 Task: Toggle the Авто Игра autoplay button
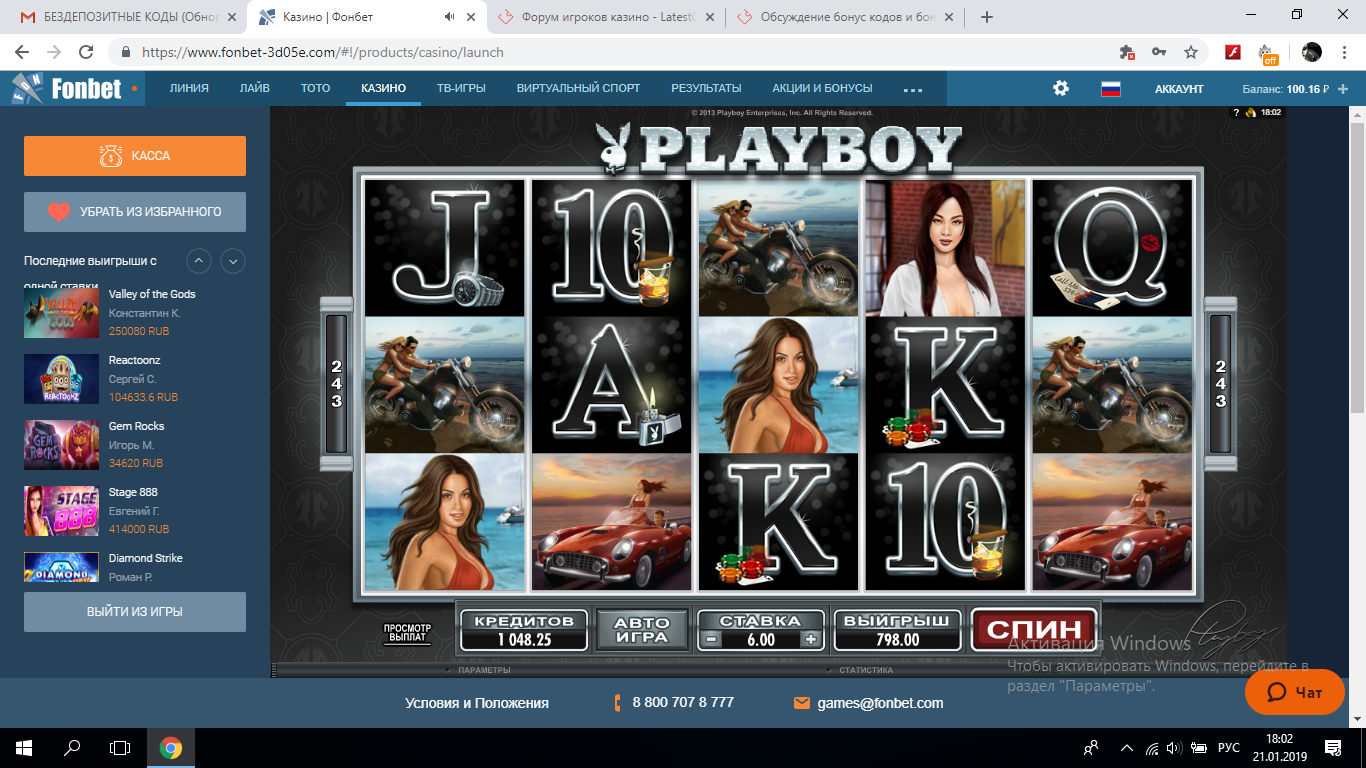(642, 630)
